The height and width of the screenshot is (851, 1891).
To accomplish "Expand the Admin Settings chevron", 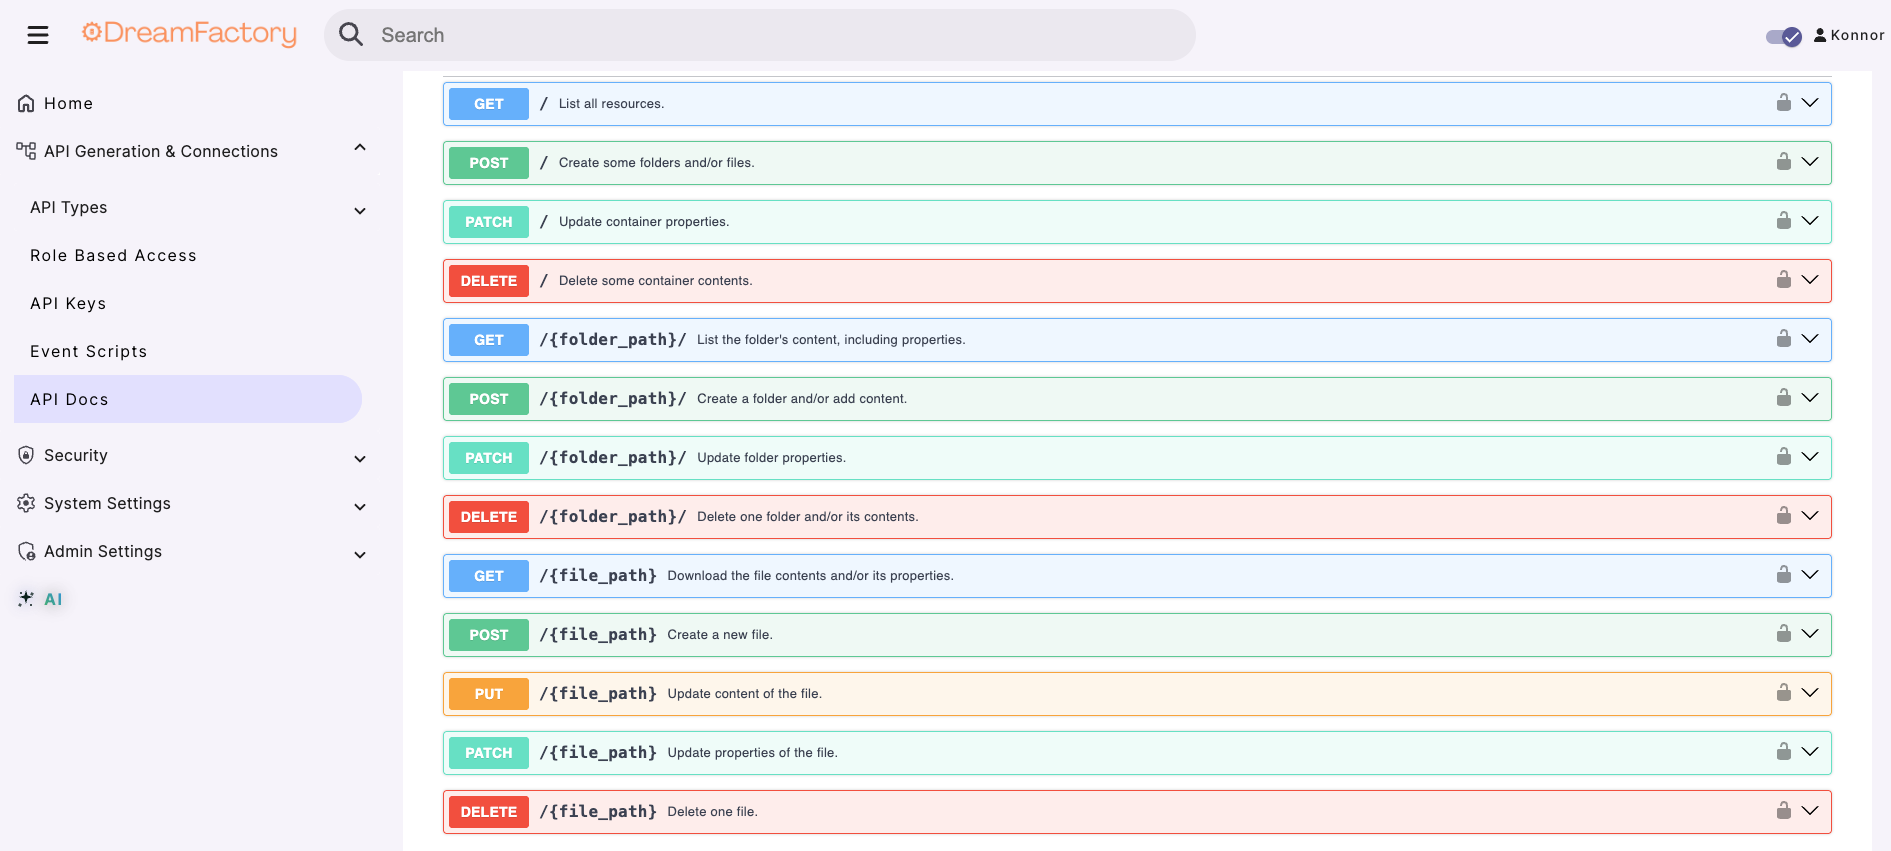I will point(360,555).
